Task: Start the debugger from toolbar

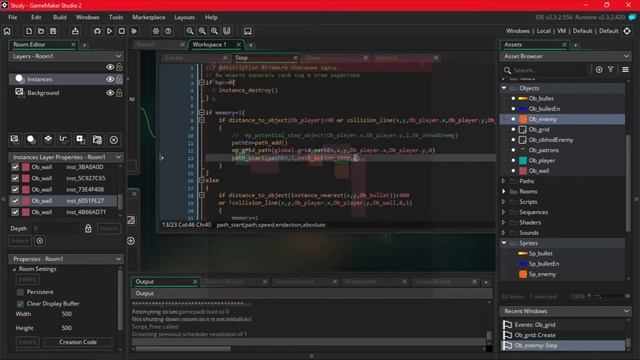Action: pos(97,31)
